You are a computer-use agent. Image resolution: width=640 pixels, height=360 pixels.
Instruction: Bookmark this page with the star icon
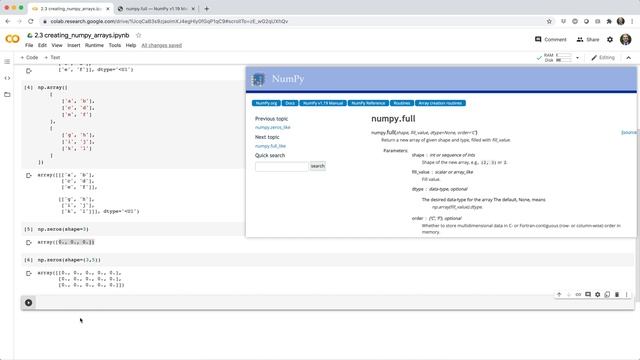(x=549, y=21)
